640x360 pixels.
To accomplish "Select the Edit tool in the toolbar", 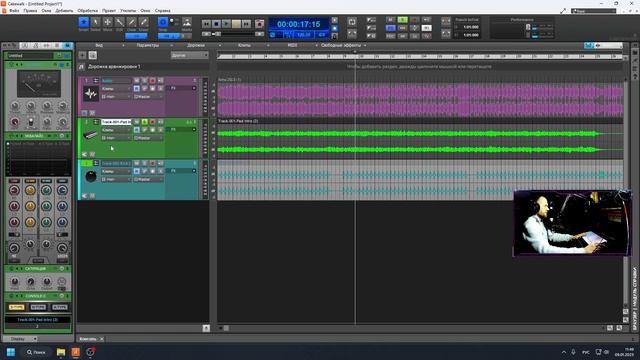I will point(120,22).
